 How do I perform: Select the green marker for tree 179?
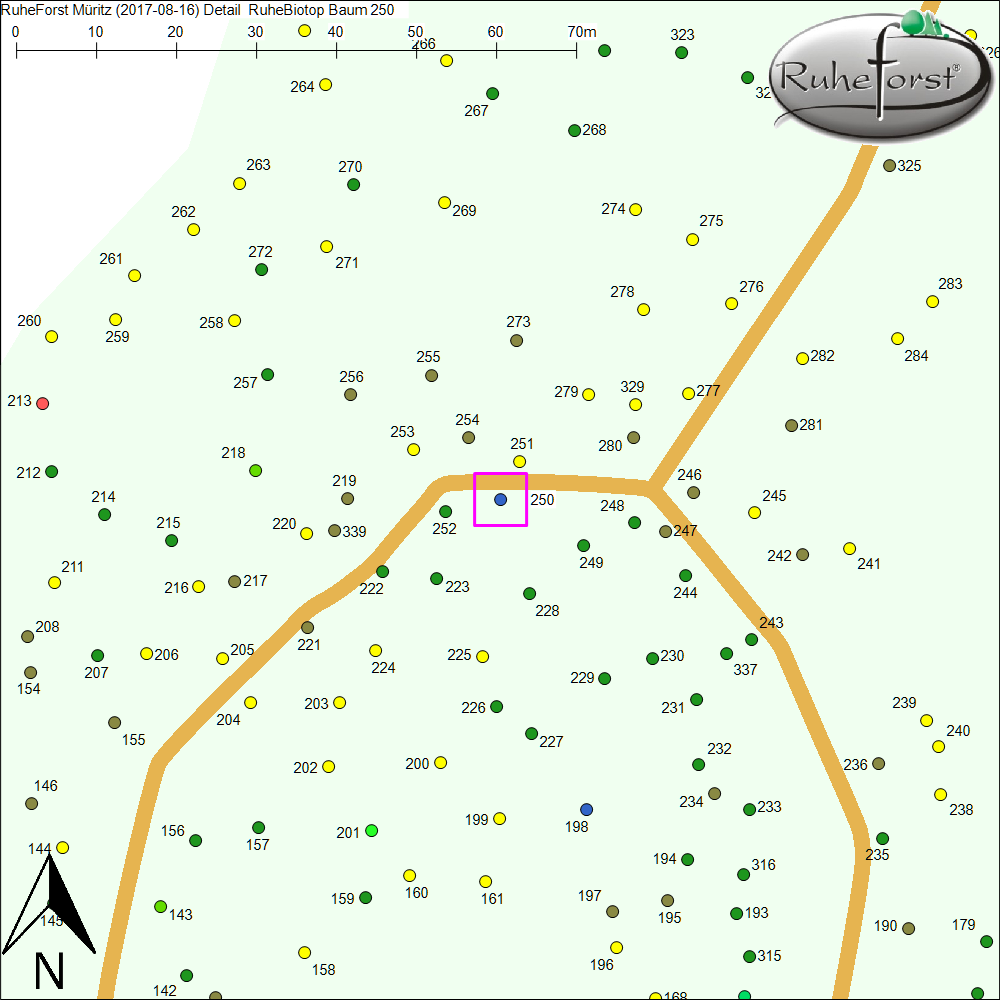986,942
